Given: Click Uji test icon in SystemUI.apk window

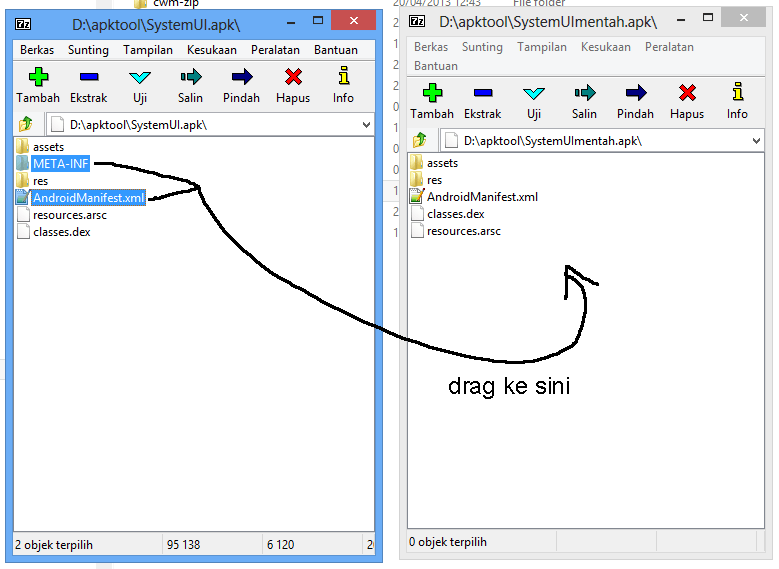Looking at the screenshot, I should pos(140,77).
